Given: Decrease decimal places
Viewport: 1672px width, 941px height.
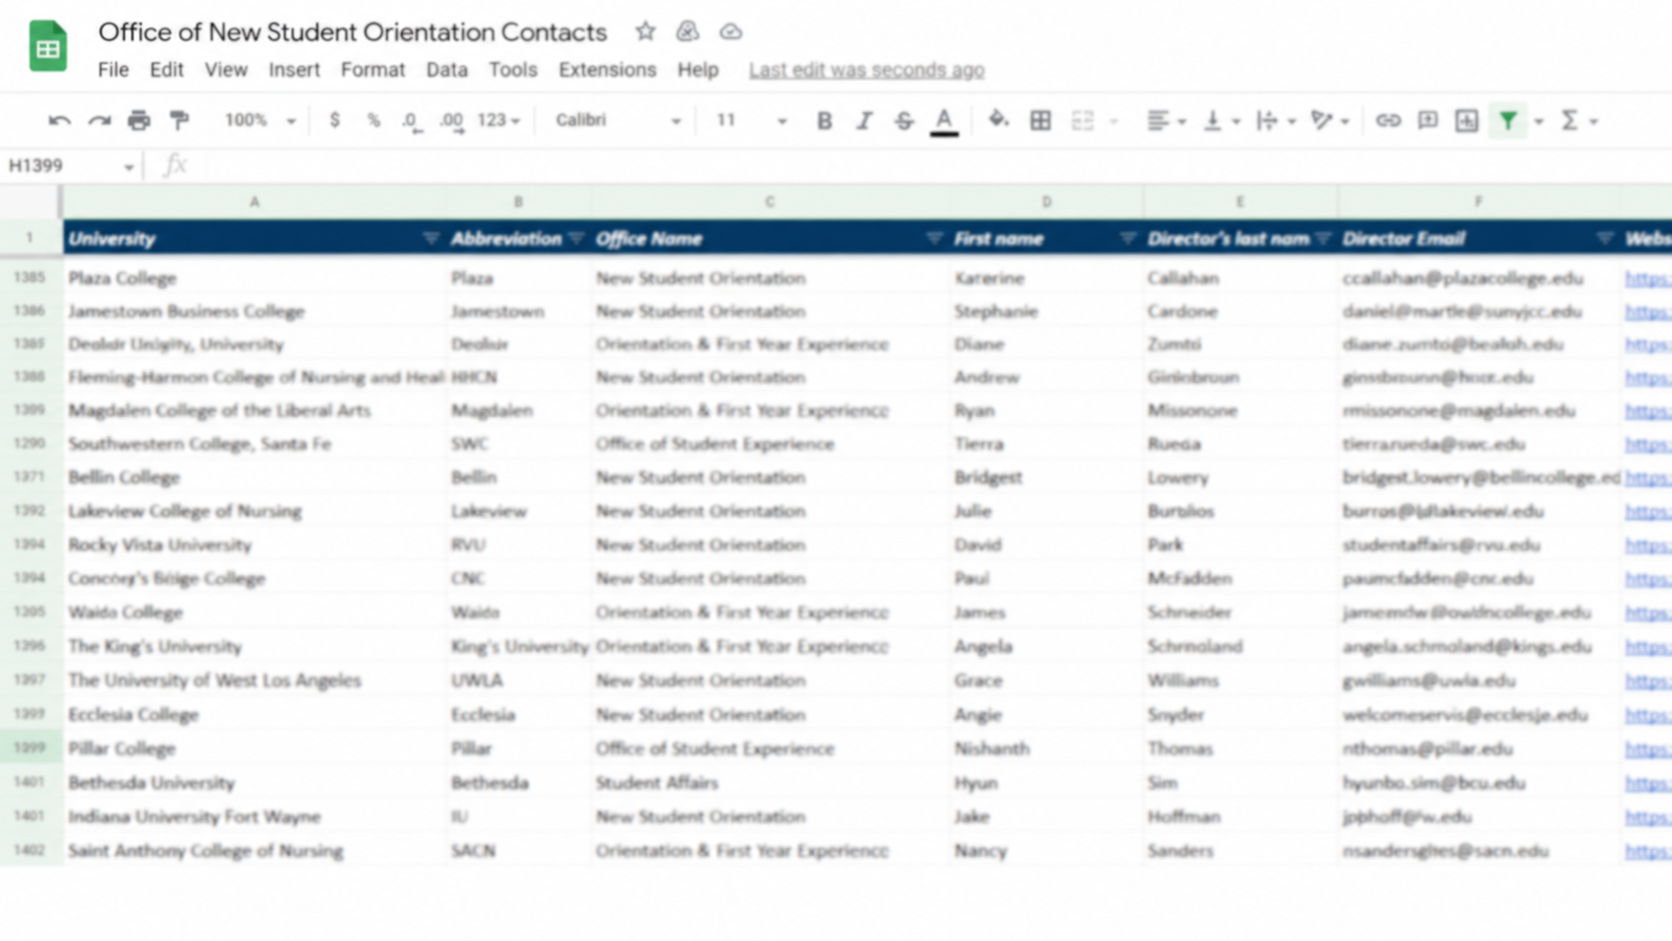Looking at the screenshot, I should [x=411, y=121].
